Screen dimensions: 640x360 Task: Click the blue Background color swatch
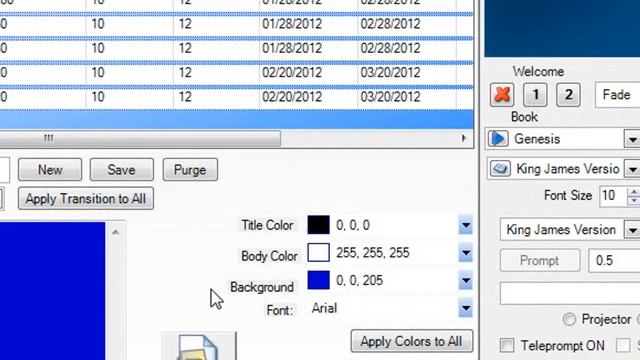(x=318, y=281)
